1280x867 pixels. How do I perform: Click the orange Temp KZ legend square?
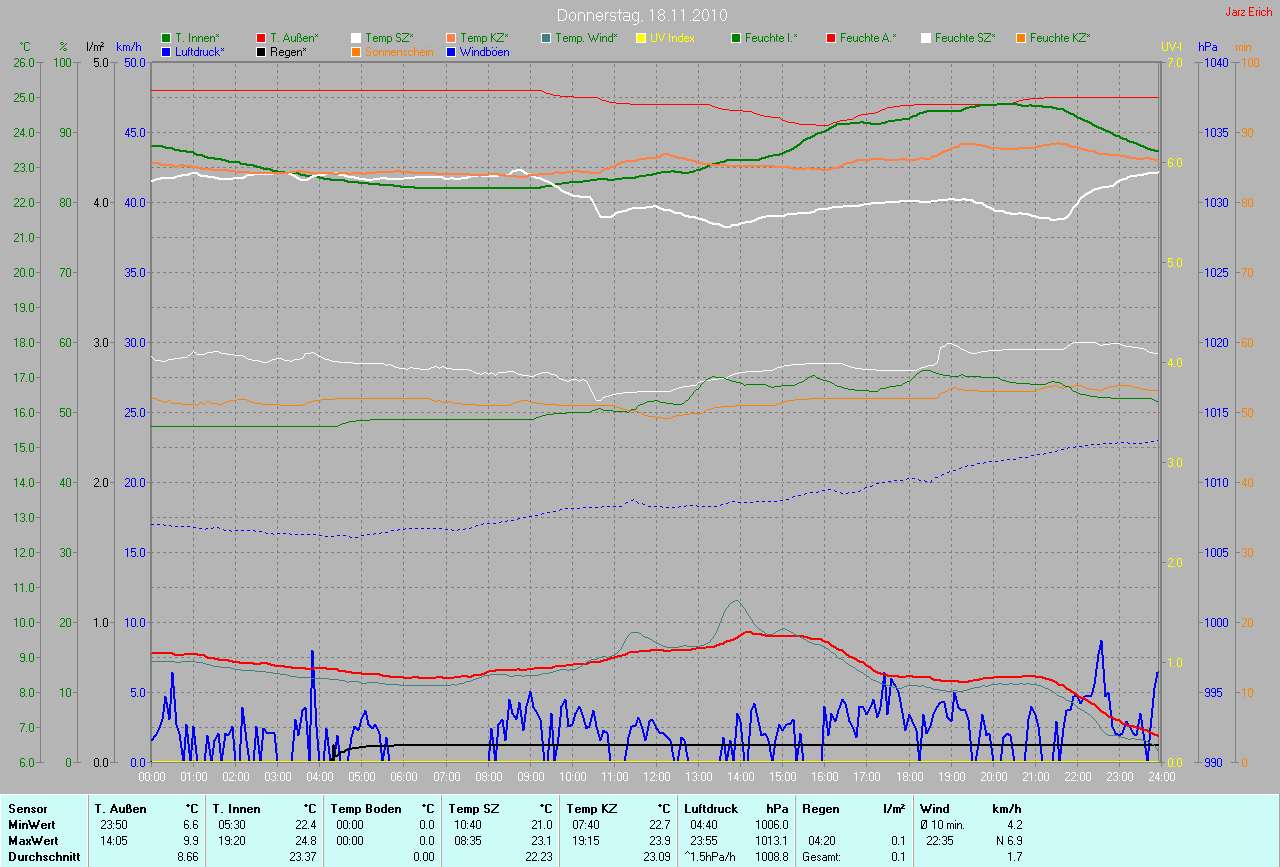[451, 38]
